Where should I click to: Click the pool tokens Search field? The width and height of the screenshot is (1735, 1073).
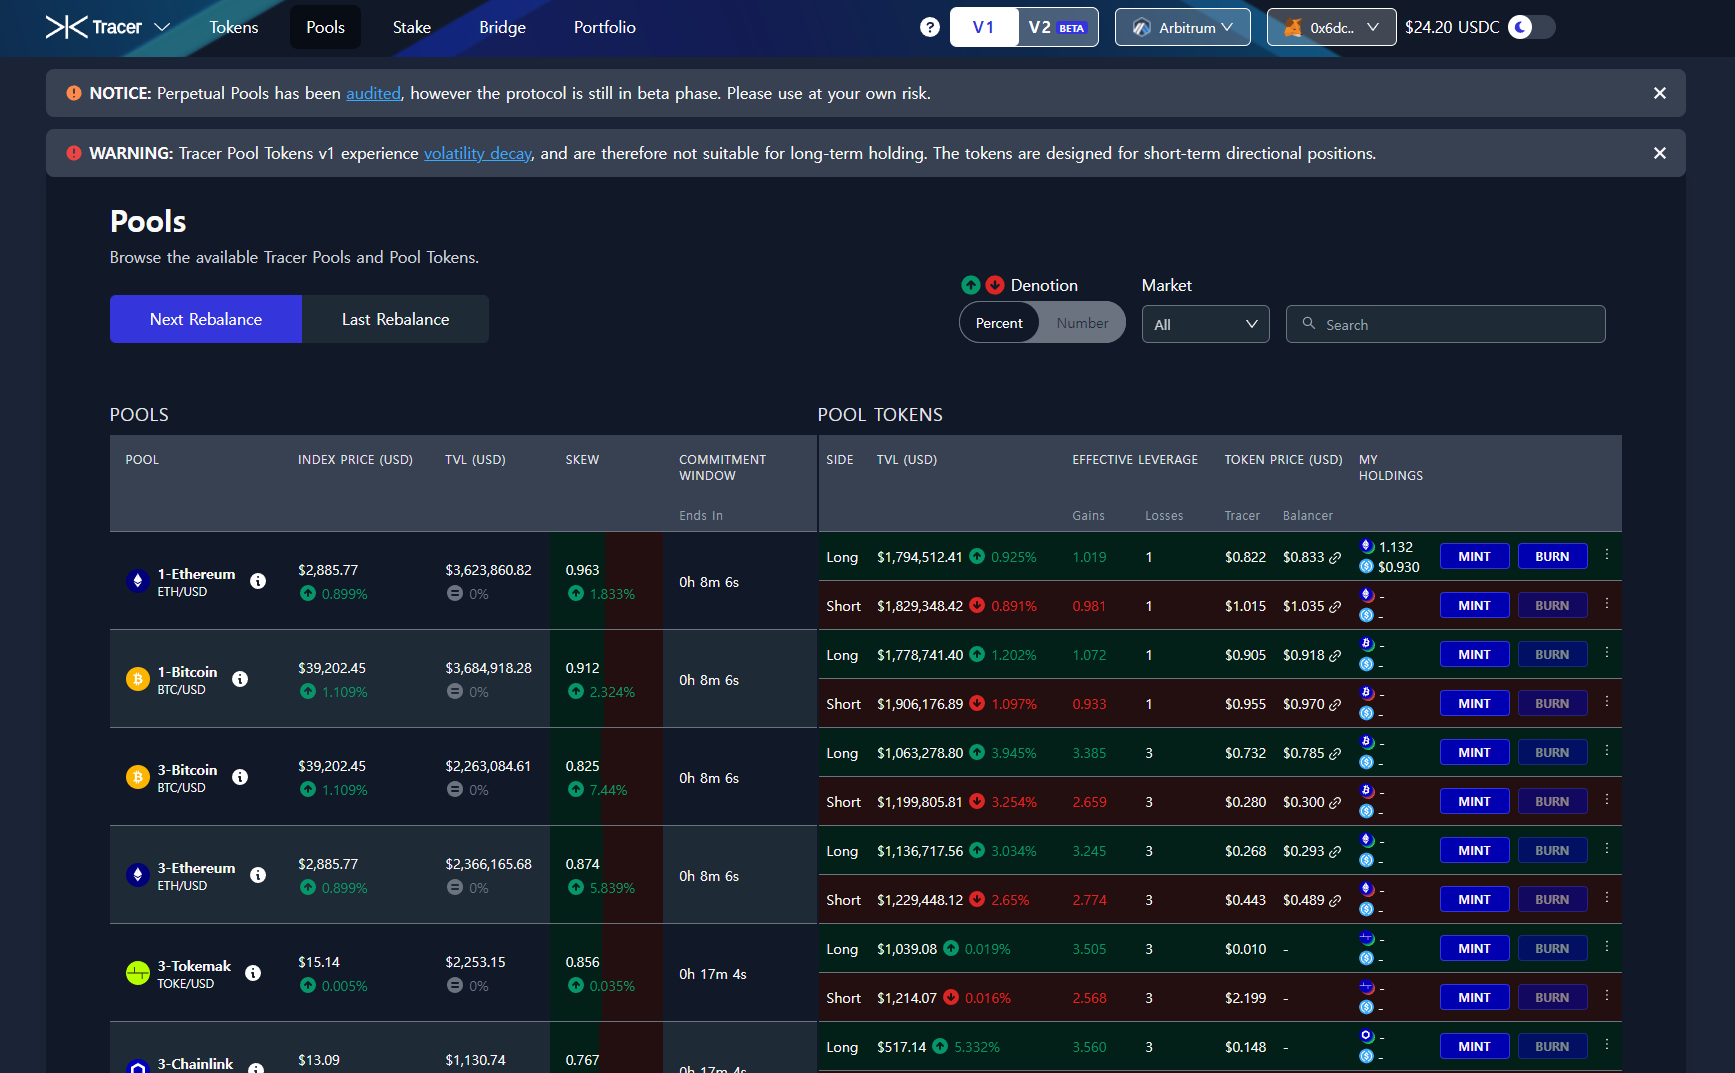tap(1445, 324)
